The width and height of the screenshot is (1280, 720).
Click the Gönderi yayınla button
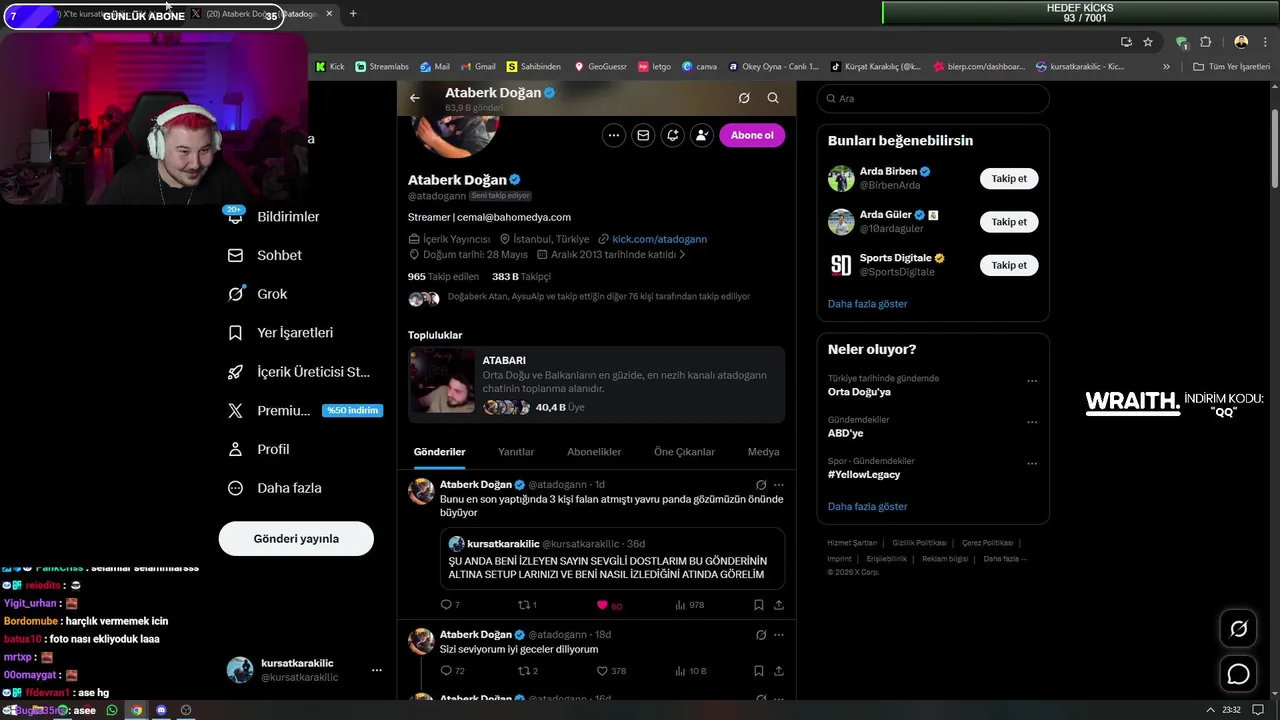(x=296, y=538)
